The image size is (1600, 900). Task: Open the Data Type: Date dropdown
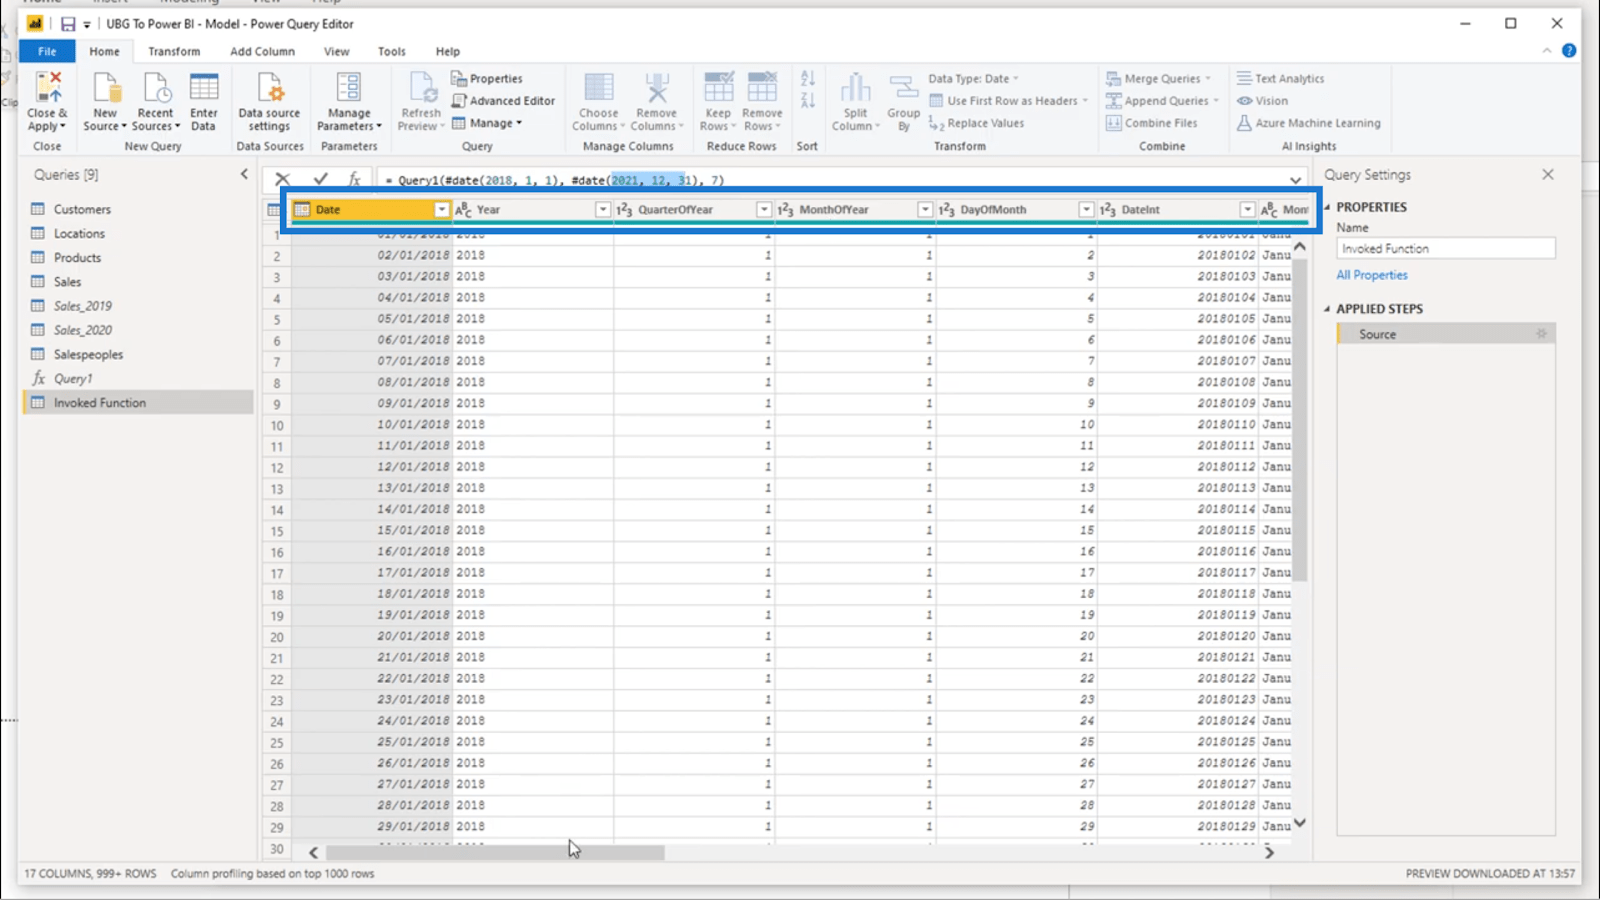tap(973, 78)
